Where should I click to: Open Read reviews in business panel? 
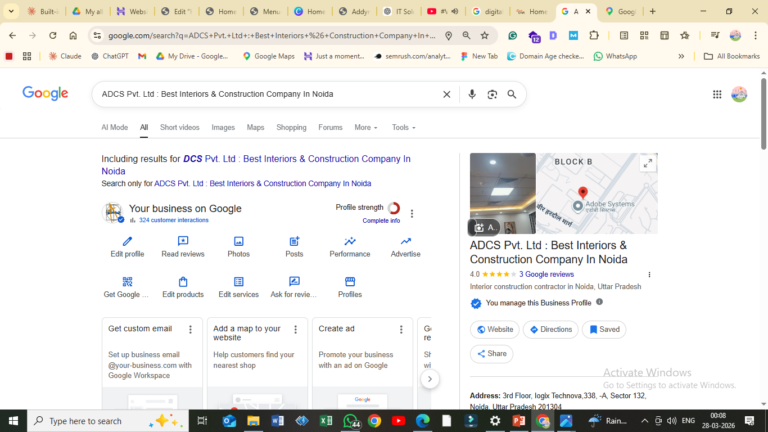183,241
